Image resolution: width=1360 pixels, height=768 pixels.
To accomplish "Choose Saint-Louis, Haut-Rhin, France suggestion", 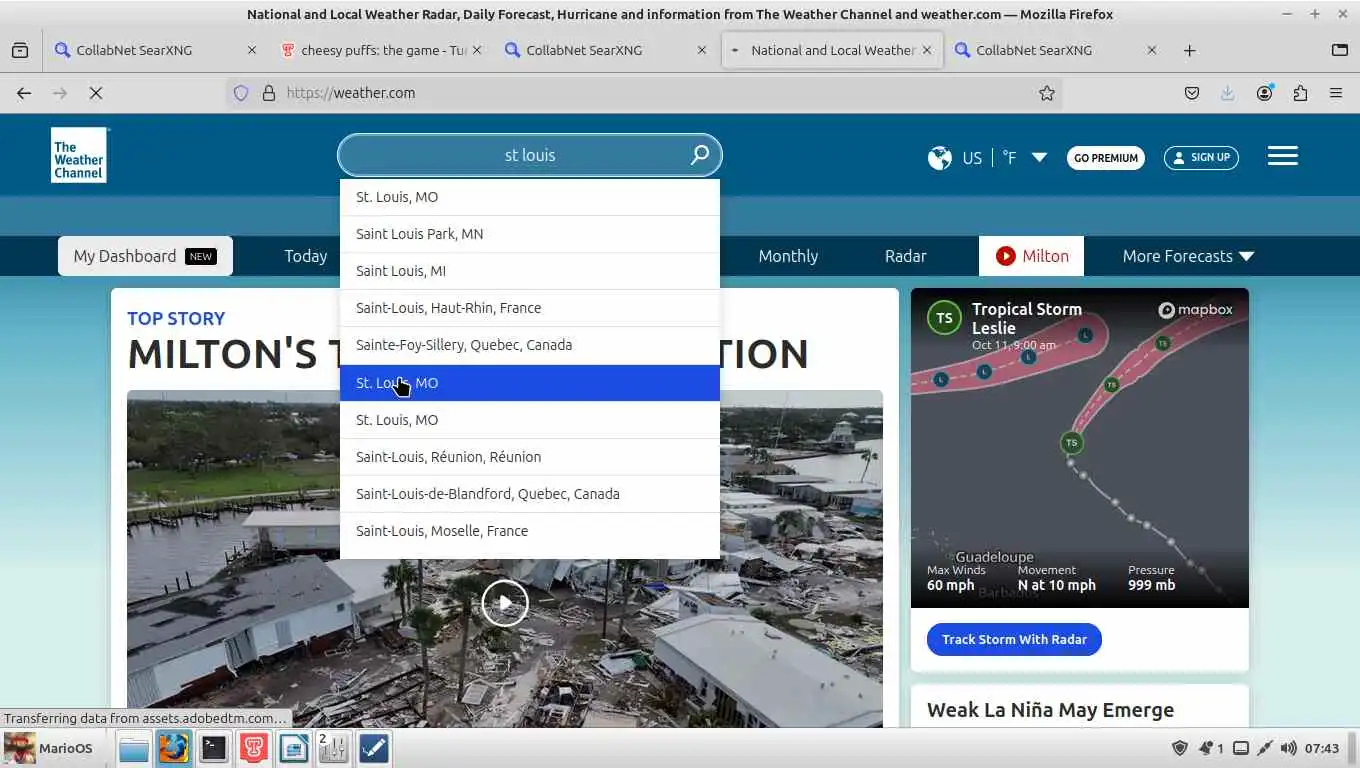I will (530, 308).
